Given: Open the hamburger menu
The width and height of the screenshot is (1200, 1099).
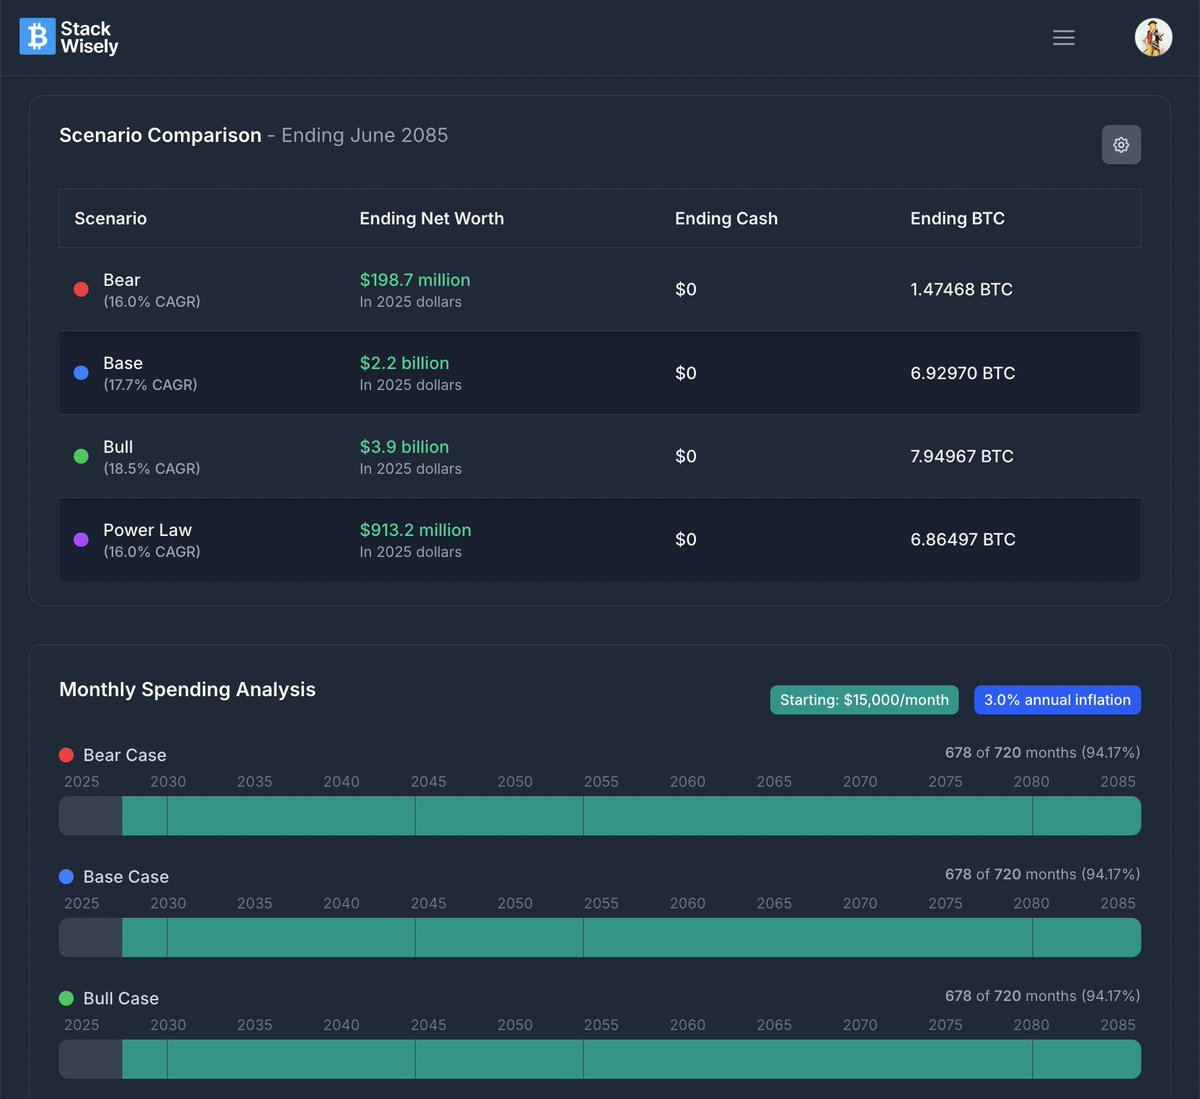Looking at the screenshot, I should click(x=1064, y=37).
